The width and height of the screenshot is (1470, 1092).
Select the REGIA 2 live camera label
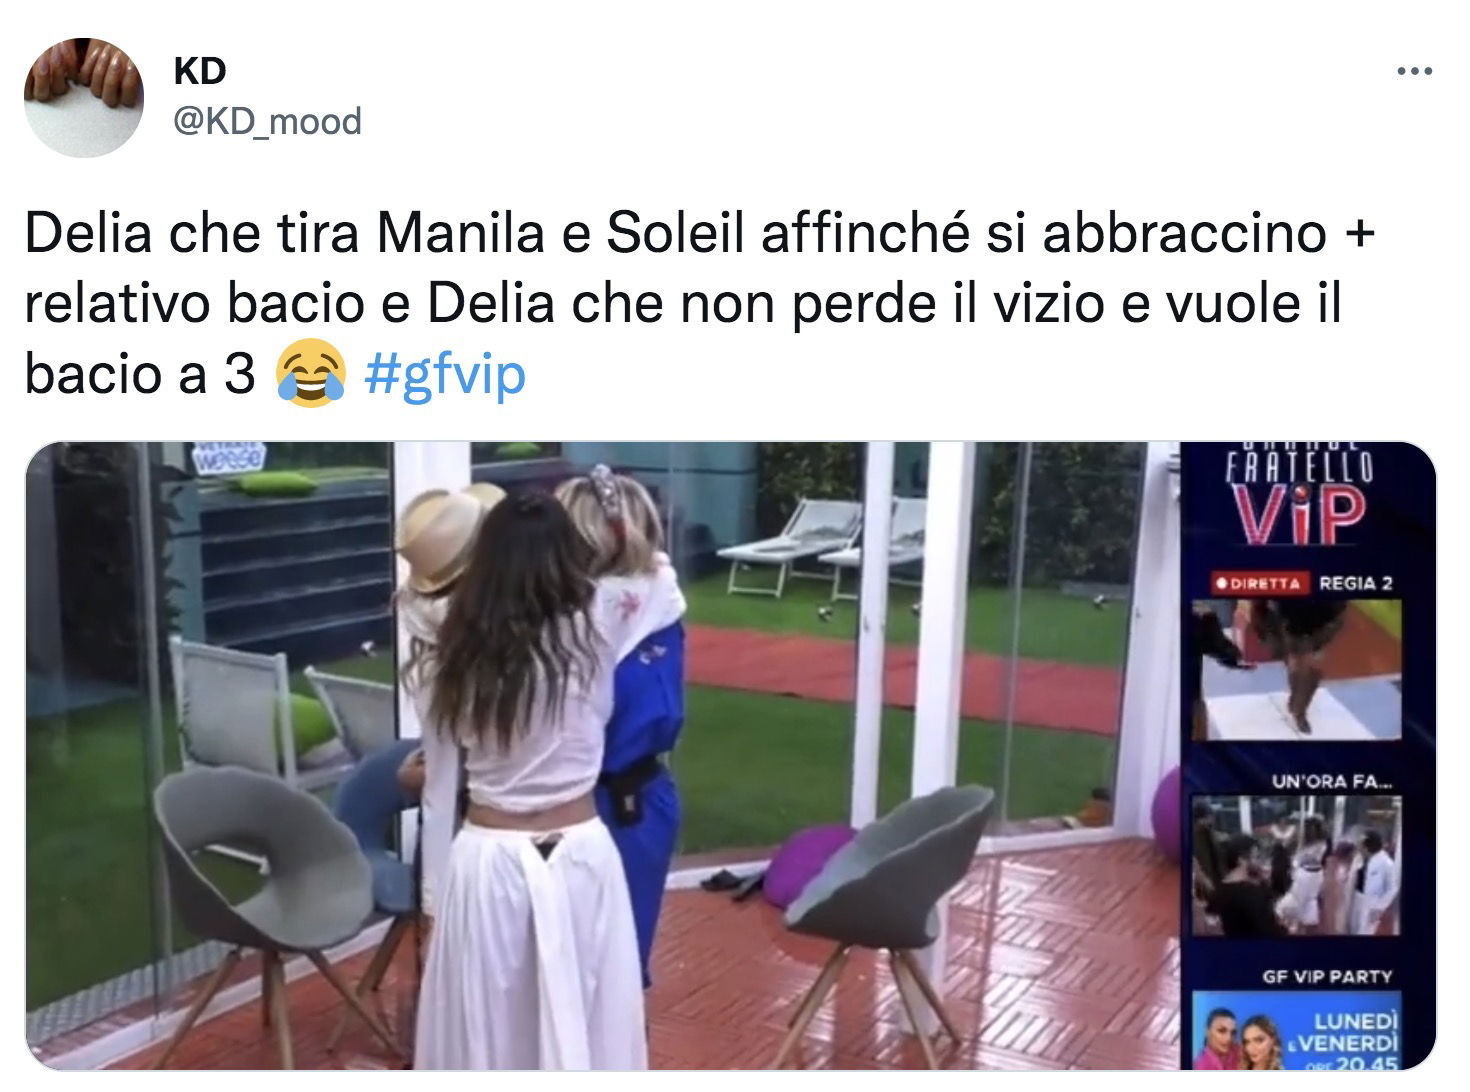click(x=1355, y=583)
